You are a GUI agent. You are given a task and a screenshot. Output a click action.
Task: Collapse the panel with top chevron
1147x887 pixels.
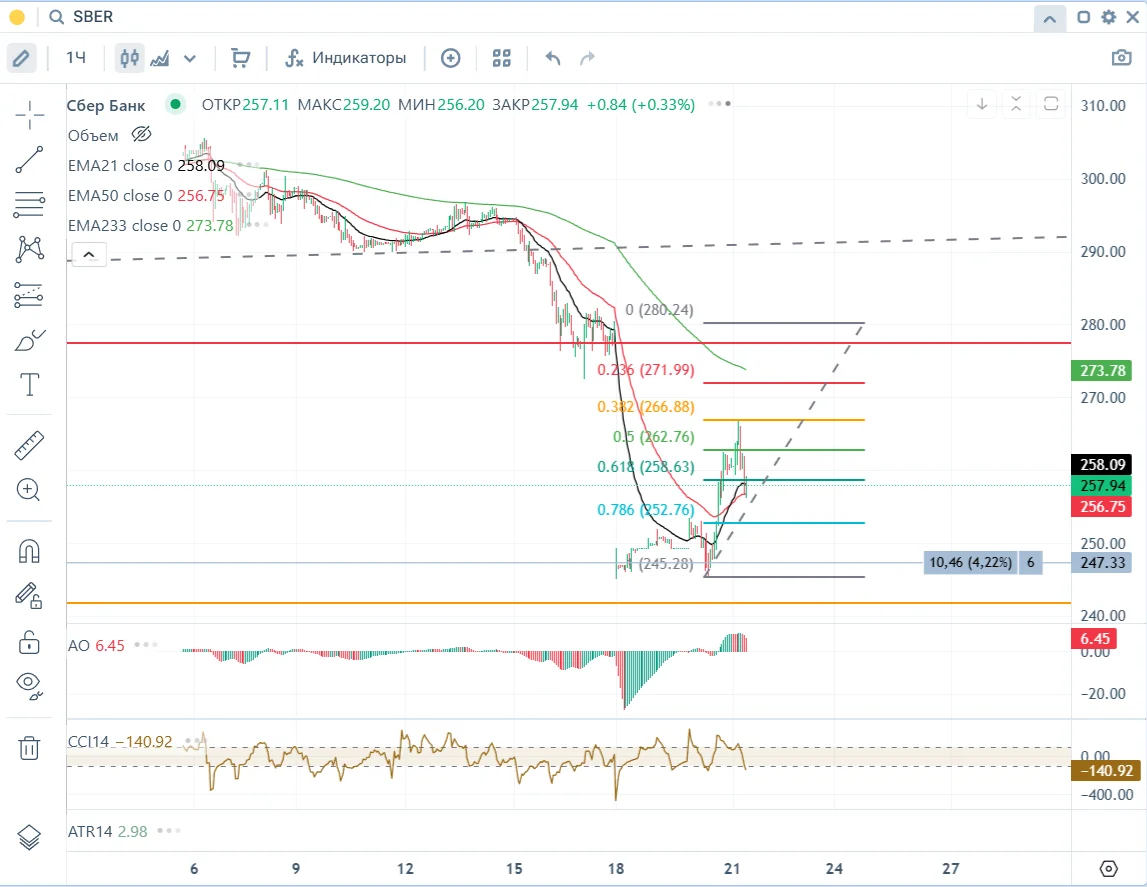[1049, 18]
